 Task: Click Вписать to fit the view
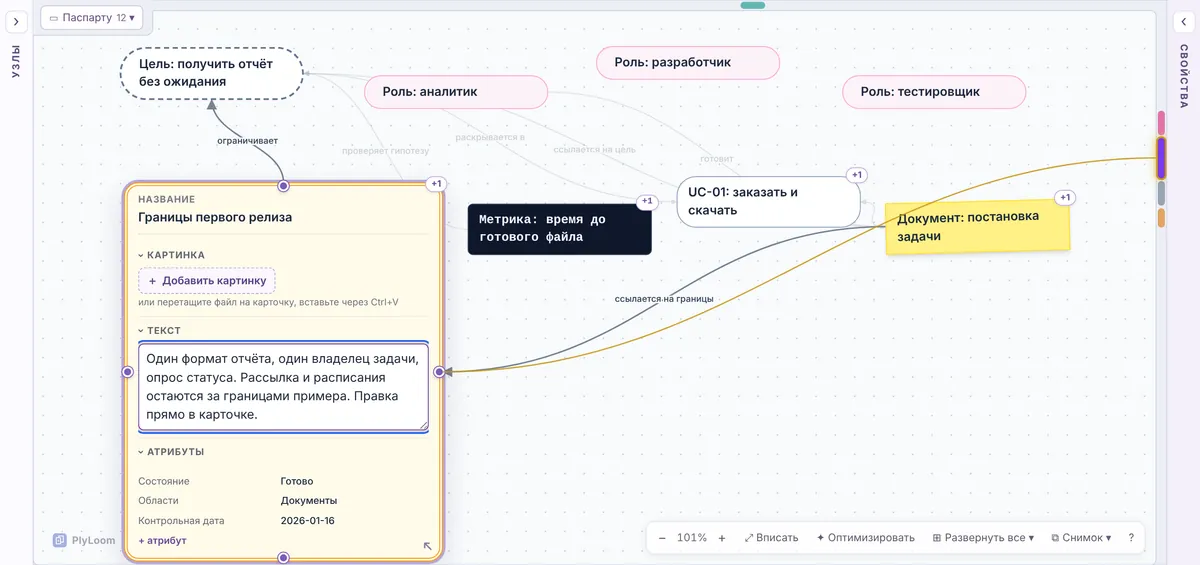pyautogui.click(x=771, y=538)
